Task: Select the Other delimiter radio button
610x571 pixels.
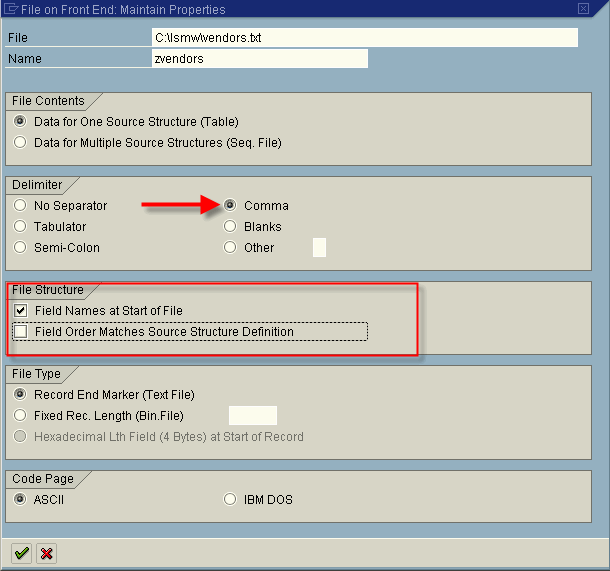Action: coord(231,247)
